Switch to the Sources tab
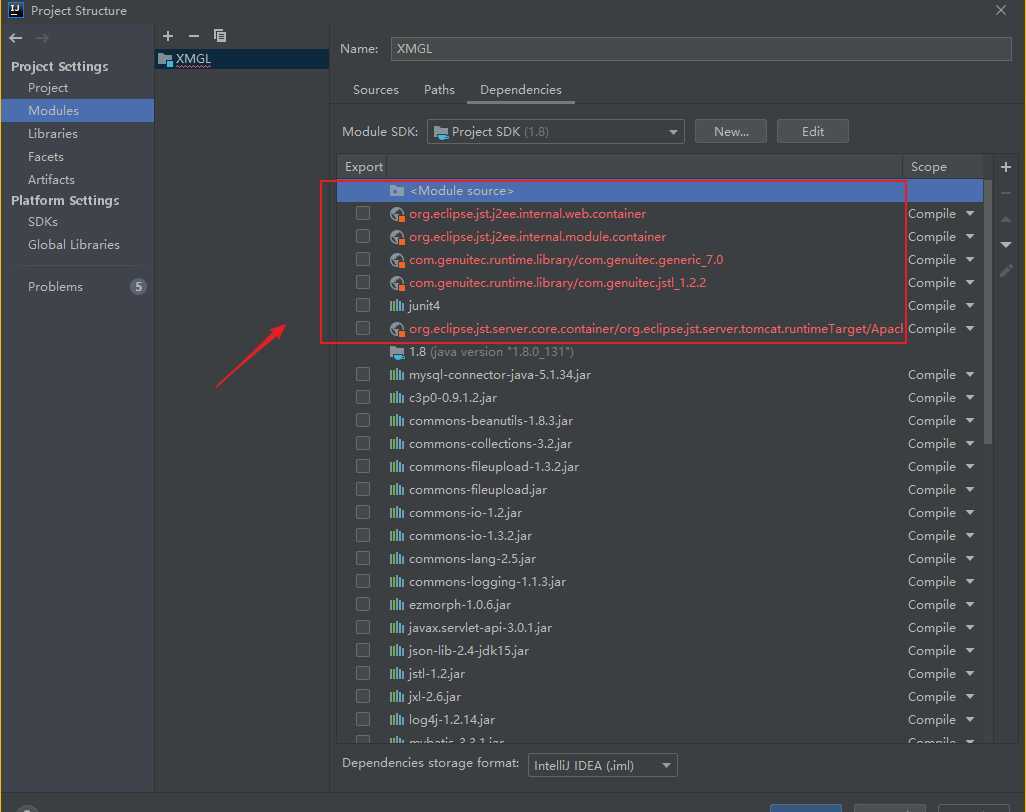This screenshot has width=1026, height=812. pyautogui.click(x=376, y=90)
